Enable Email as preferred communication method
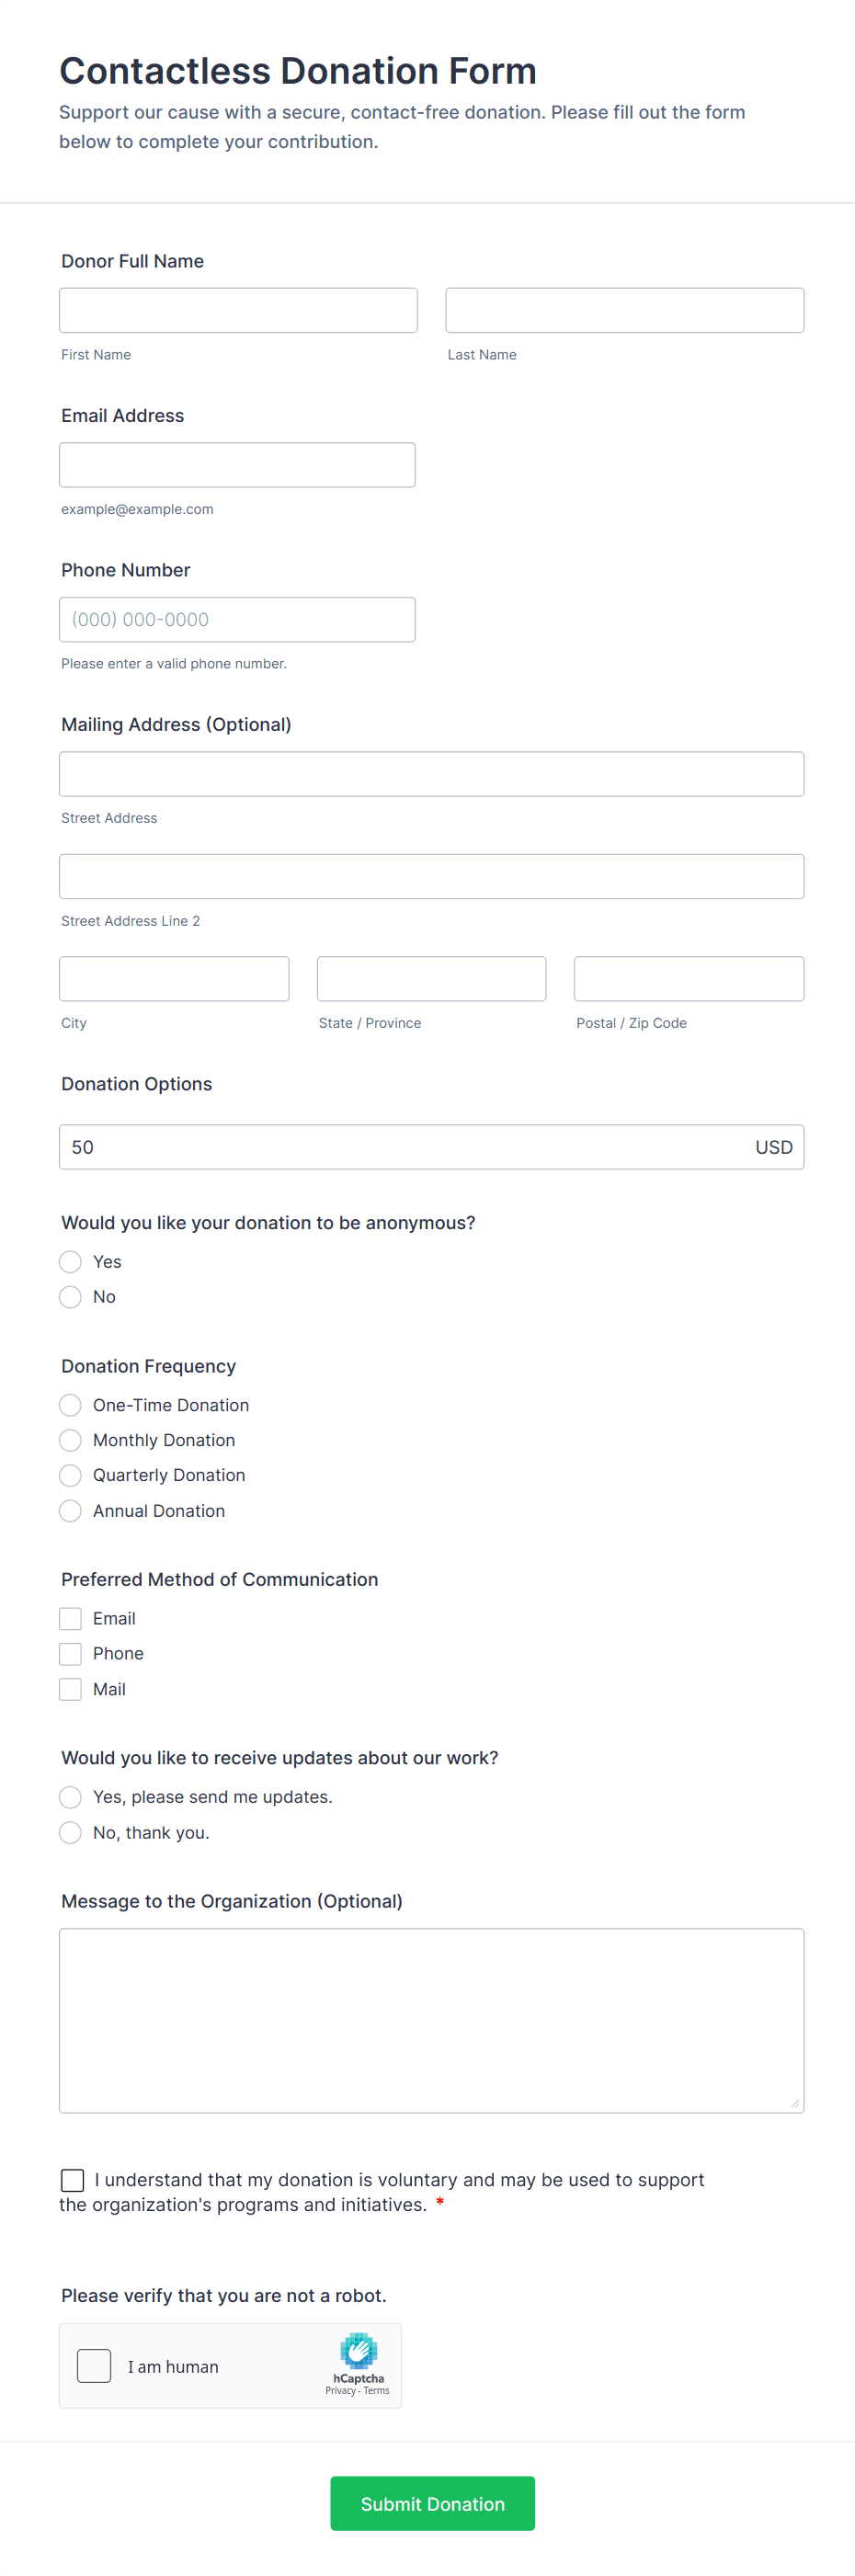 click(70, 1618)
